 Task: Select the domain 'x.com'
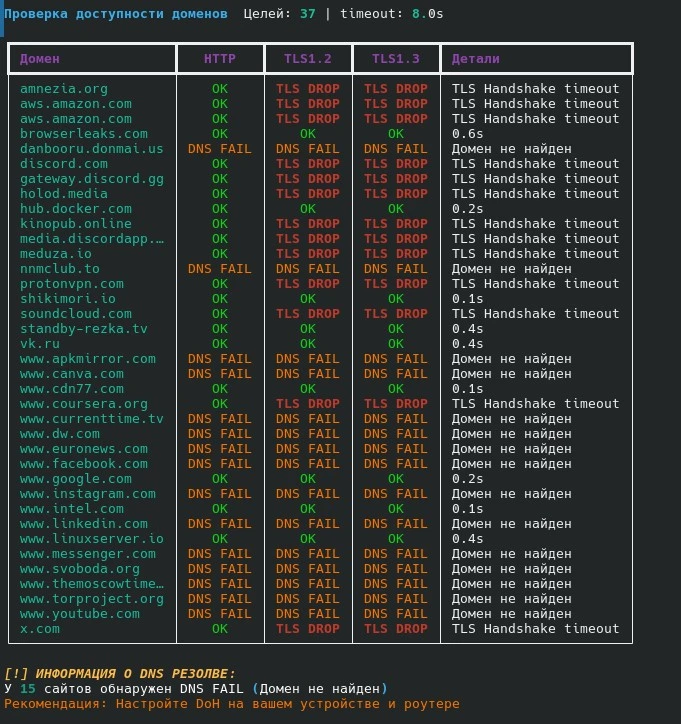[40, 629]
